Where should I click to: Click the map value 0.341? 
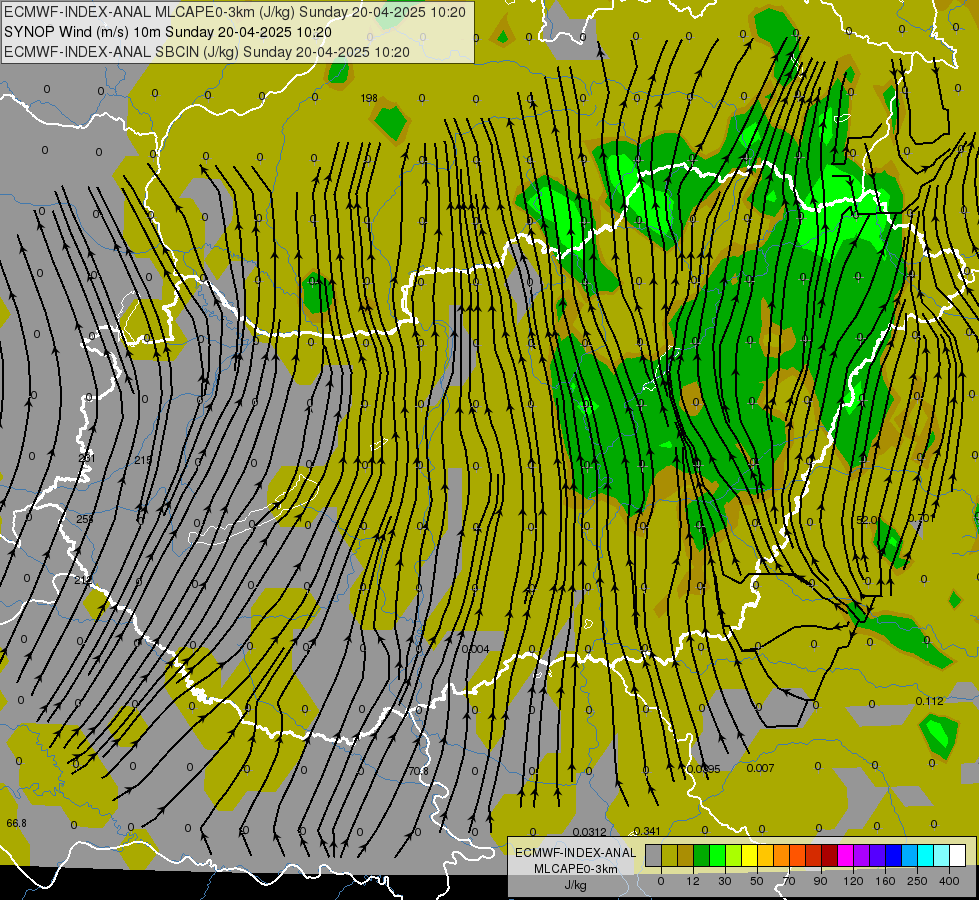coord(646,831)
